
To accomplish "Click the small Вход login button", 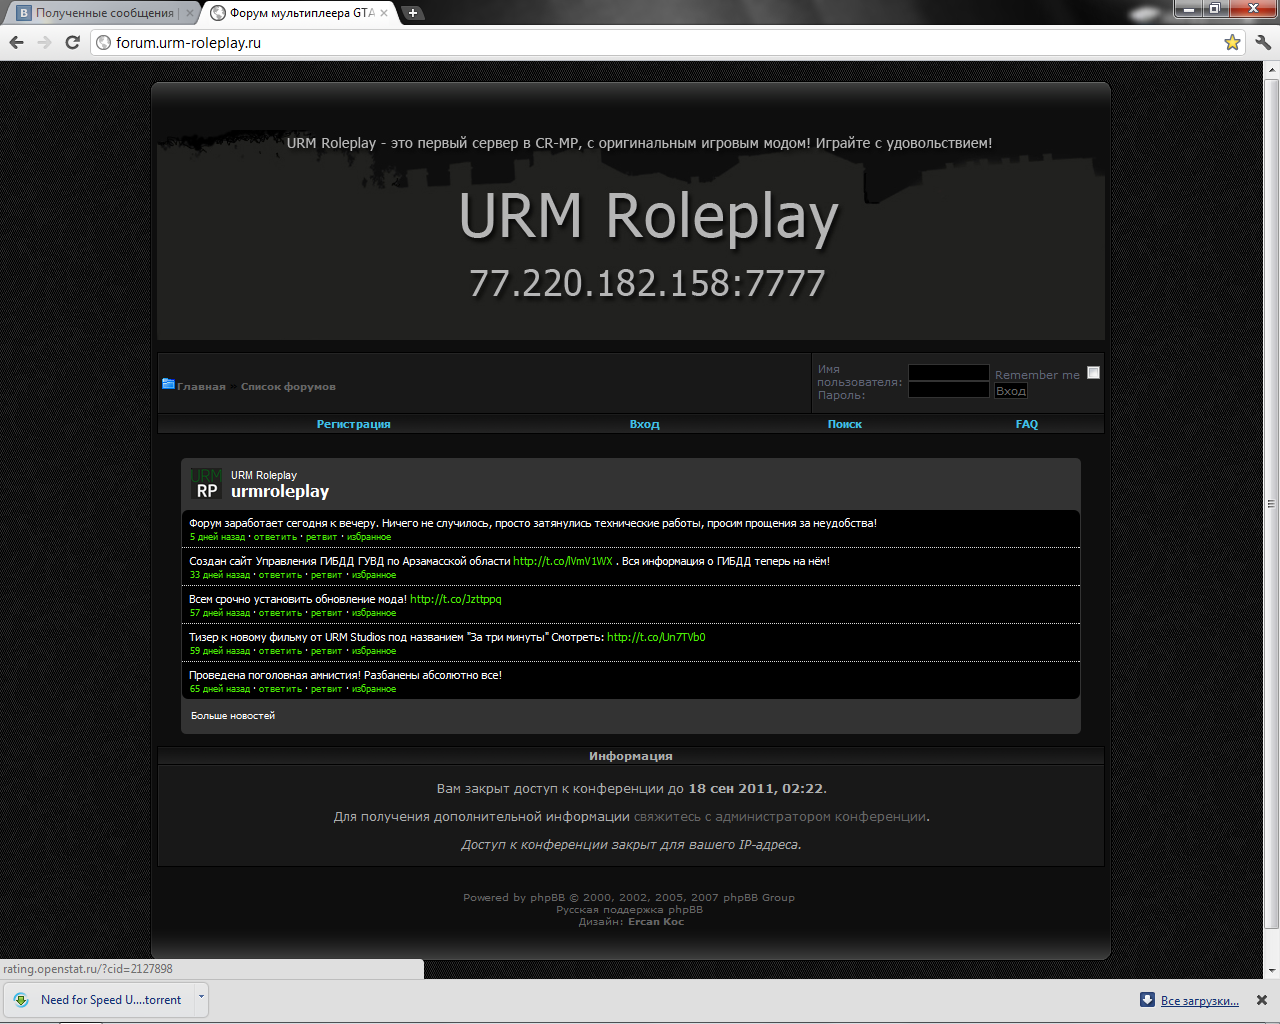I will point(1010,391).
